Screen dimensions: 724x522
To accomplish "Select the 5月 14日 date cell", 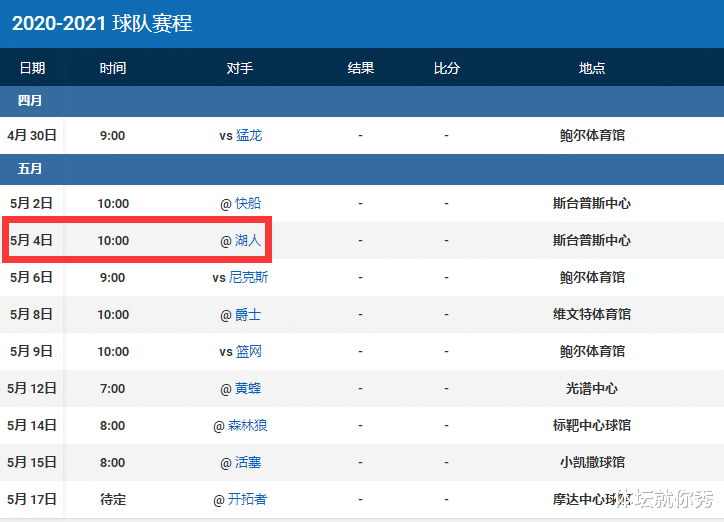I will [32, 425].
